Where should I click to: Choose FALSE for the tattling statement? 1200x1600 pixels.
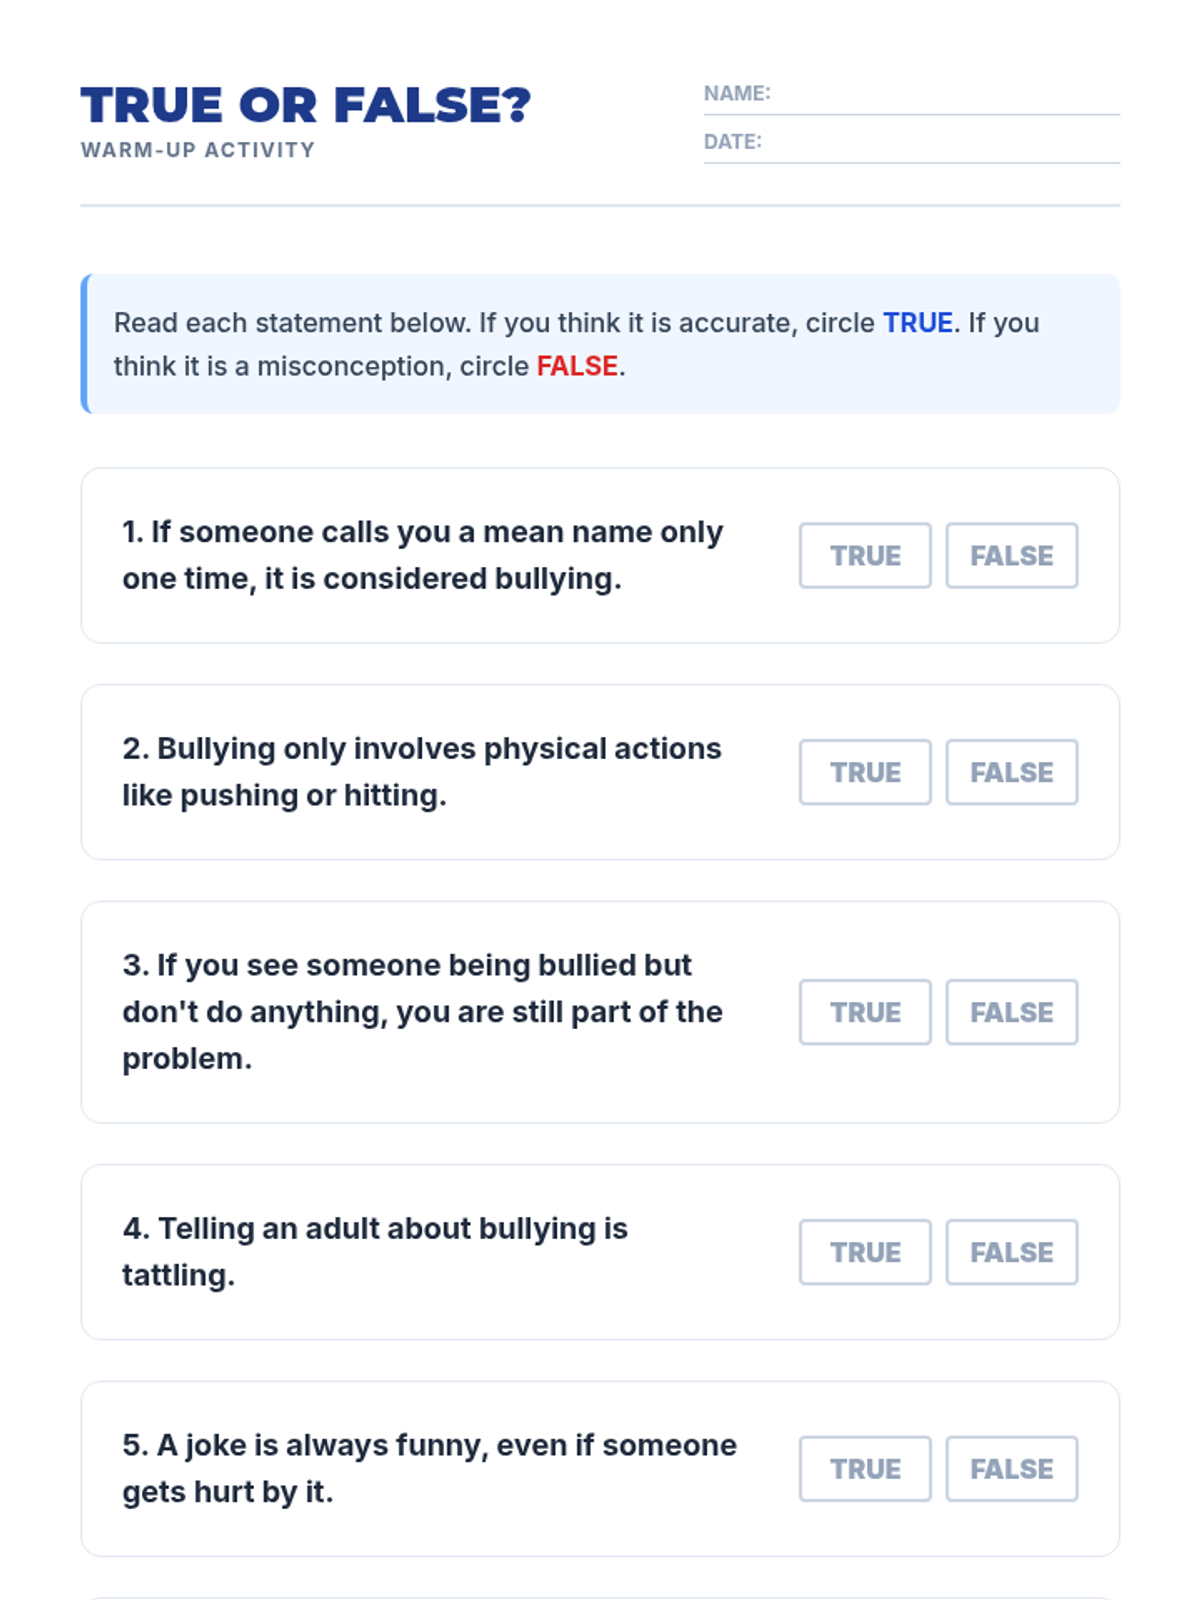[x=1011, y=1252]
